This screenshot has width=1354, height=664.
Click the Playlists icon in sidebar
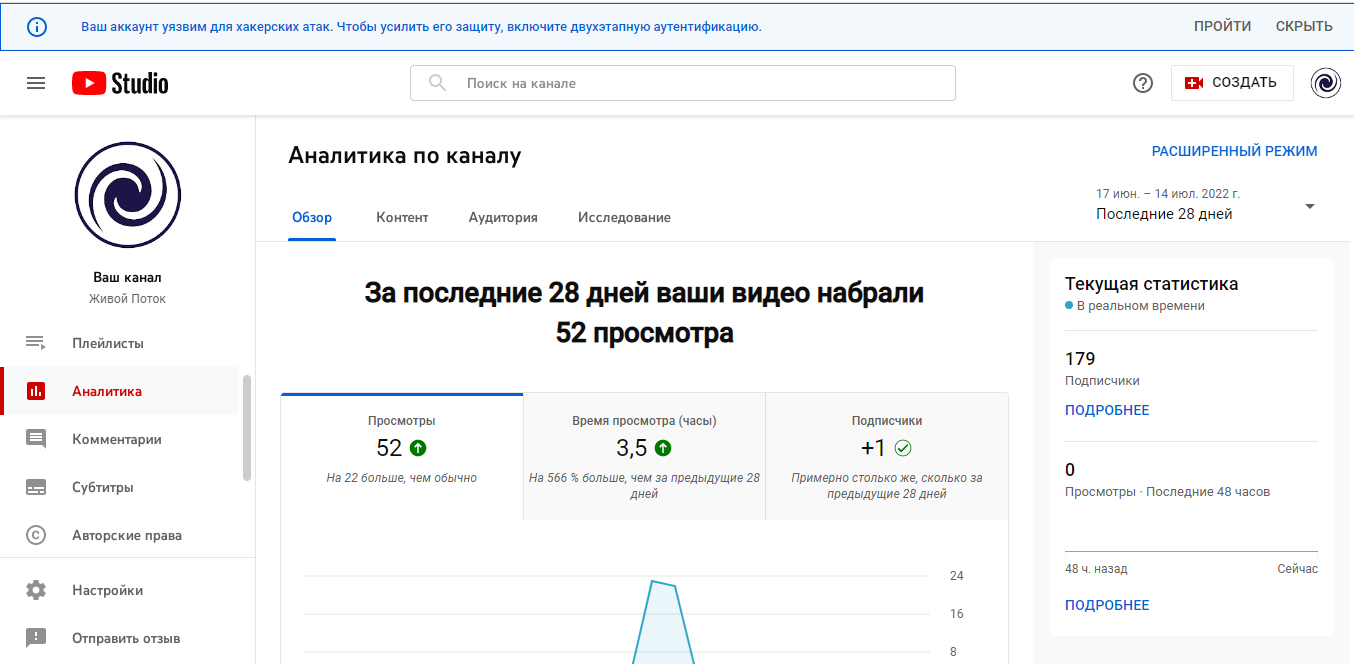click(x=36, y=343)
